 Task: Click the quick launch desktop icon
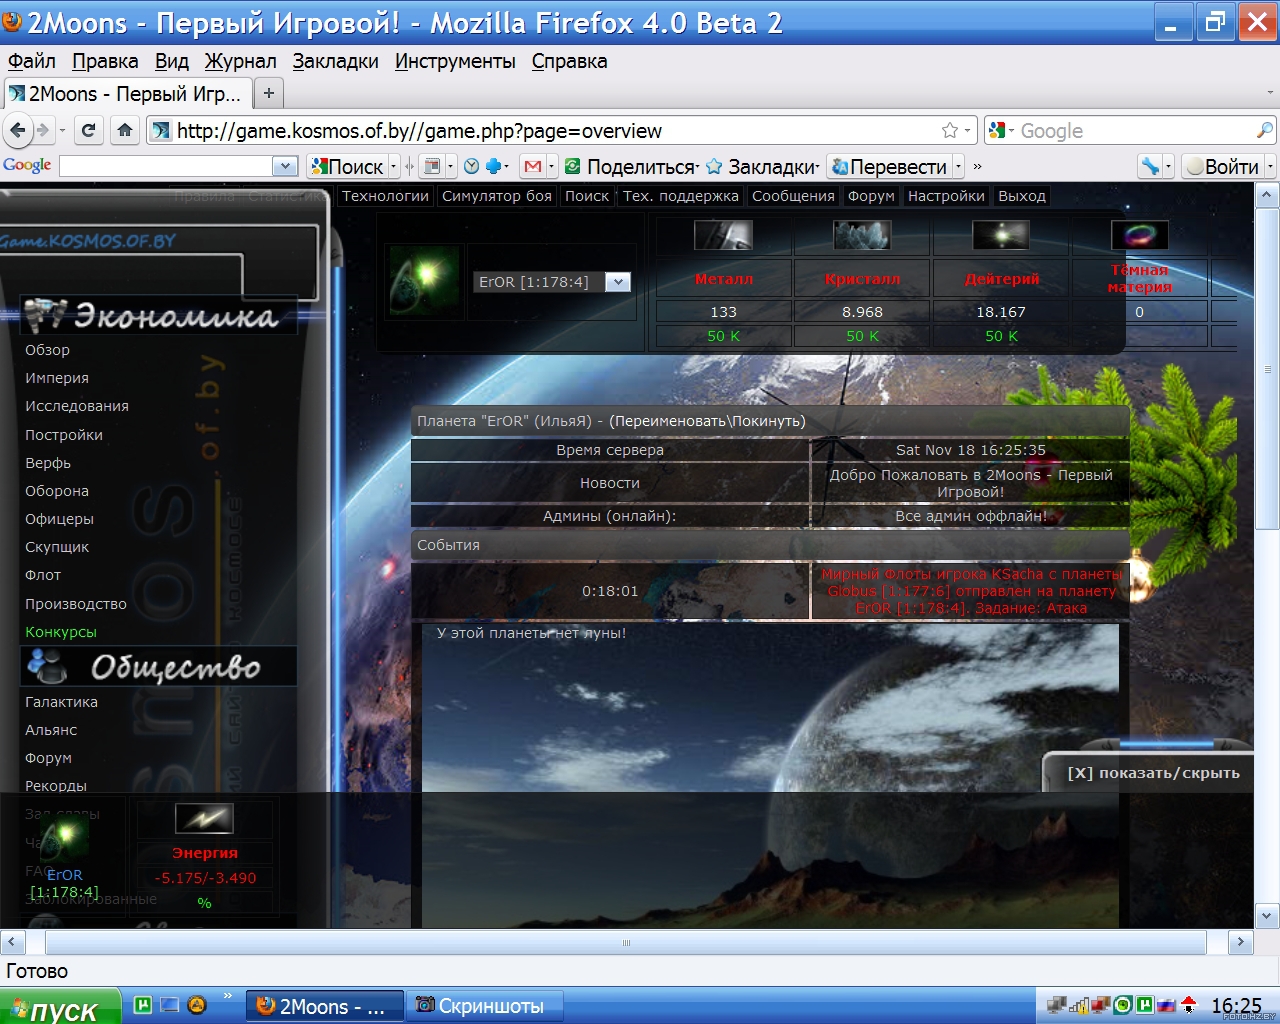(170, 1005)
